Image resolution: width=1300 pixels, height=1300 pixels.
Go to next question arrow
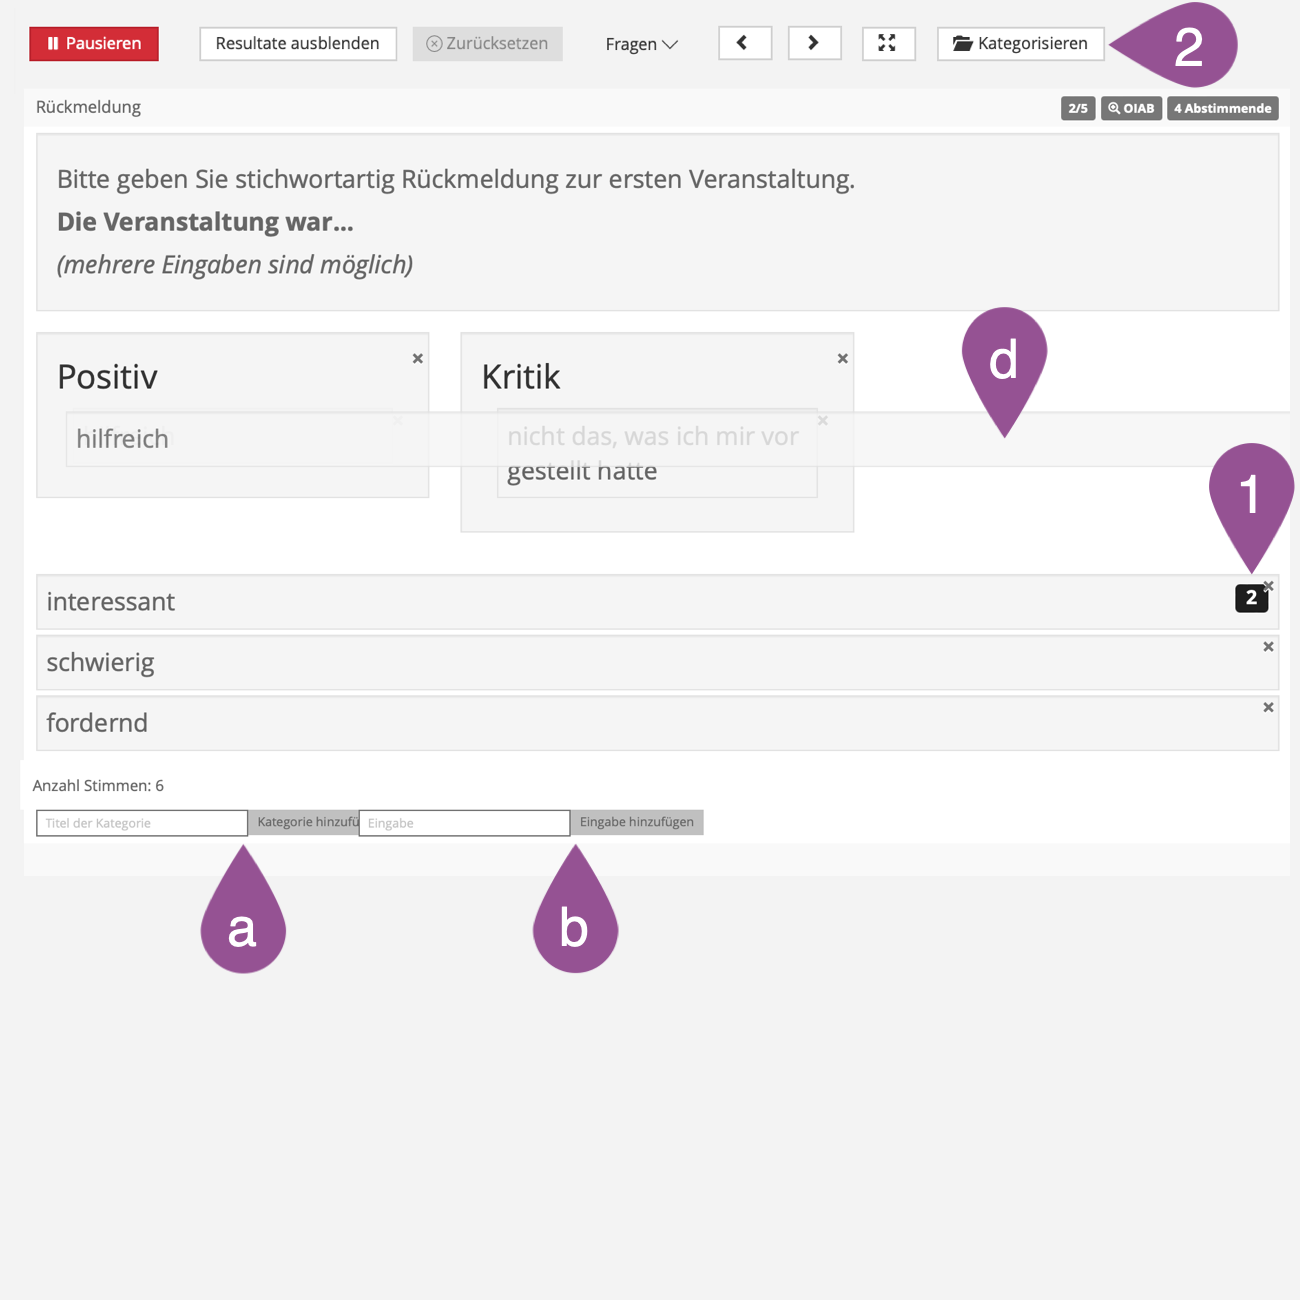tap(814, 44)
